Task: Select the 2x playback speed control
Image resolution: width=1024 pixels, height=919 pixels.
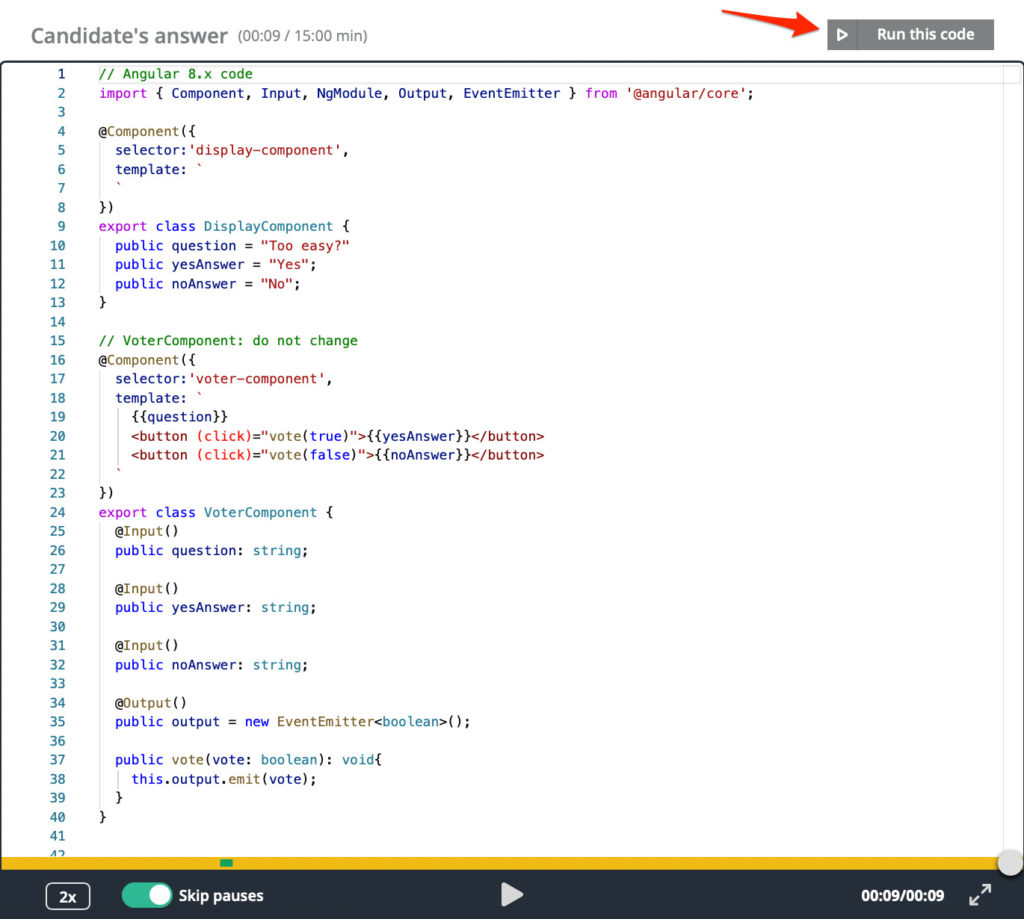Action: [67, 895]
